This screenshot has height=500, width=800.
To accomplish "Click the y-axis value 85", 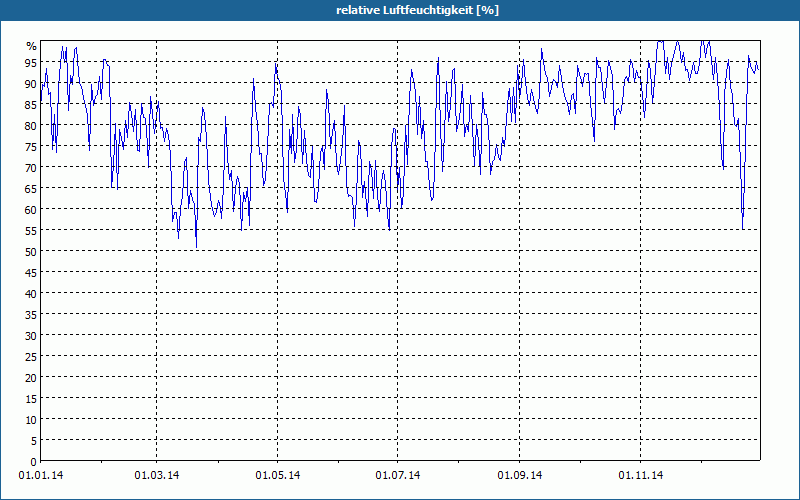I will pos(31,105).
